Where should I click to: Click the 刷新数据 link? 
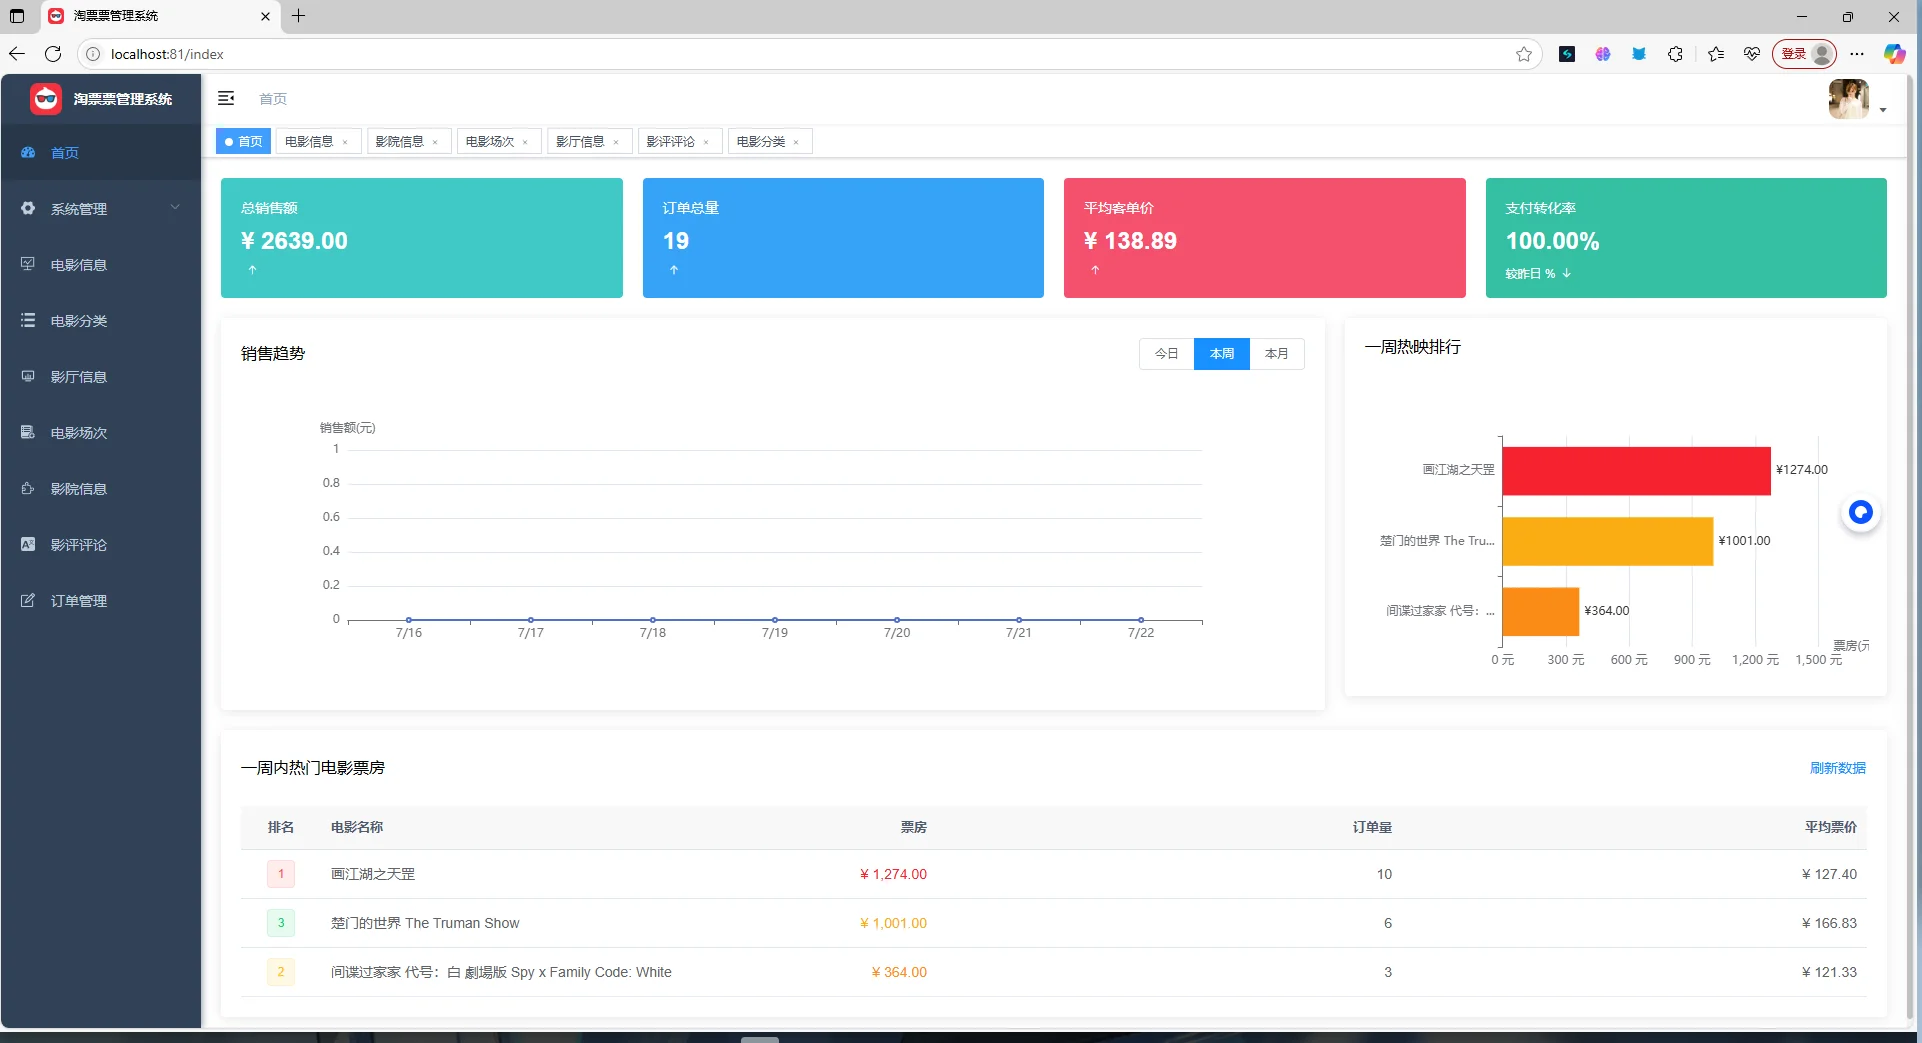click(x=1838, y=768)
